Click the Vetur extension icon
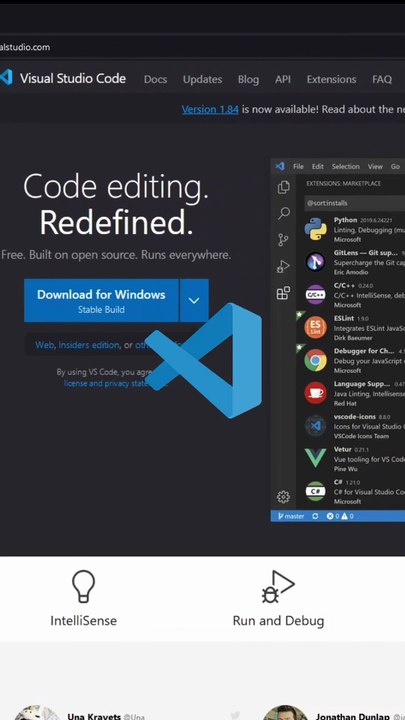Image resolution: width=405 pixels, height=720 pixels. coord(315,458)
